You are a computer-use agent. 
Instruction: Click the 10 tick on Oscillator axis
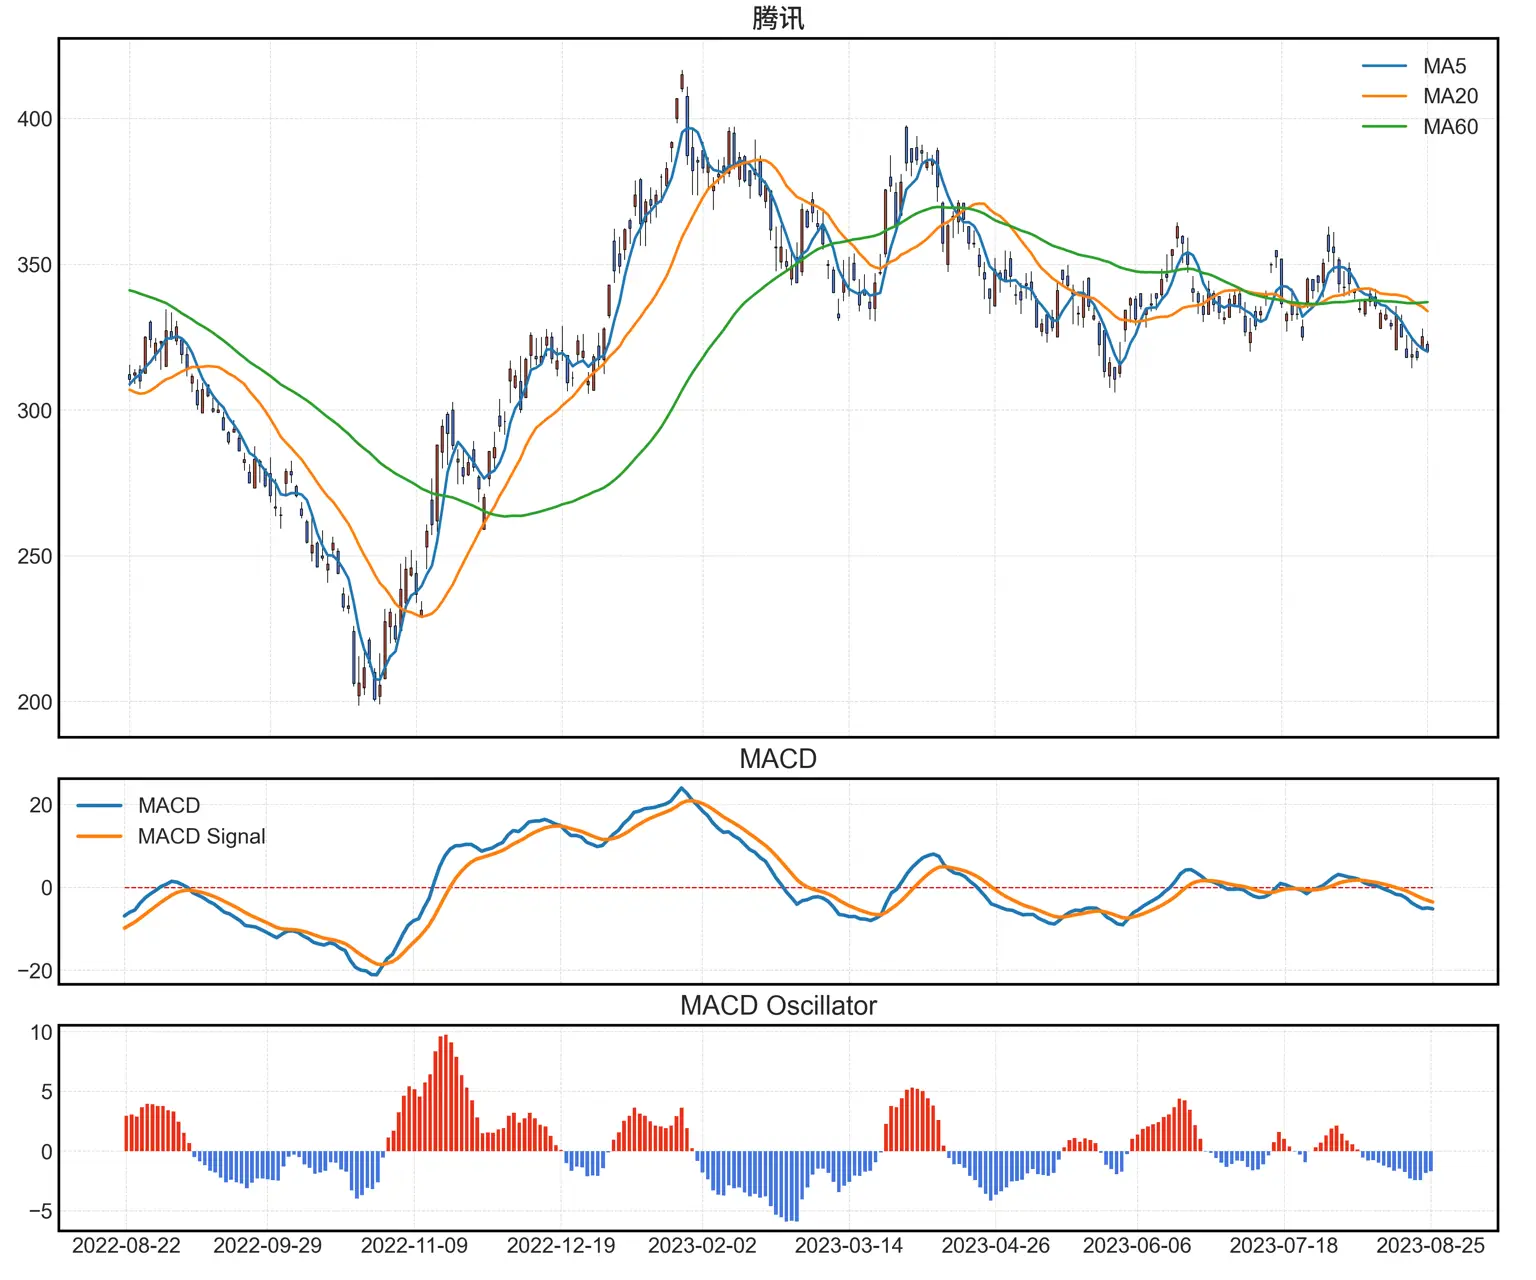click(41, 1033)
